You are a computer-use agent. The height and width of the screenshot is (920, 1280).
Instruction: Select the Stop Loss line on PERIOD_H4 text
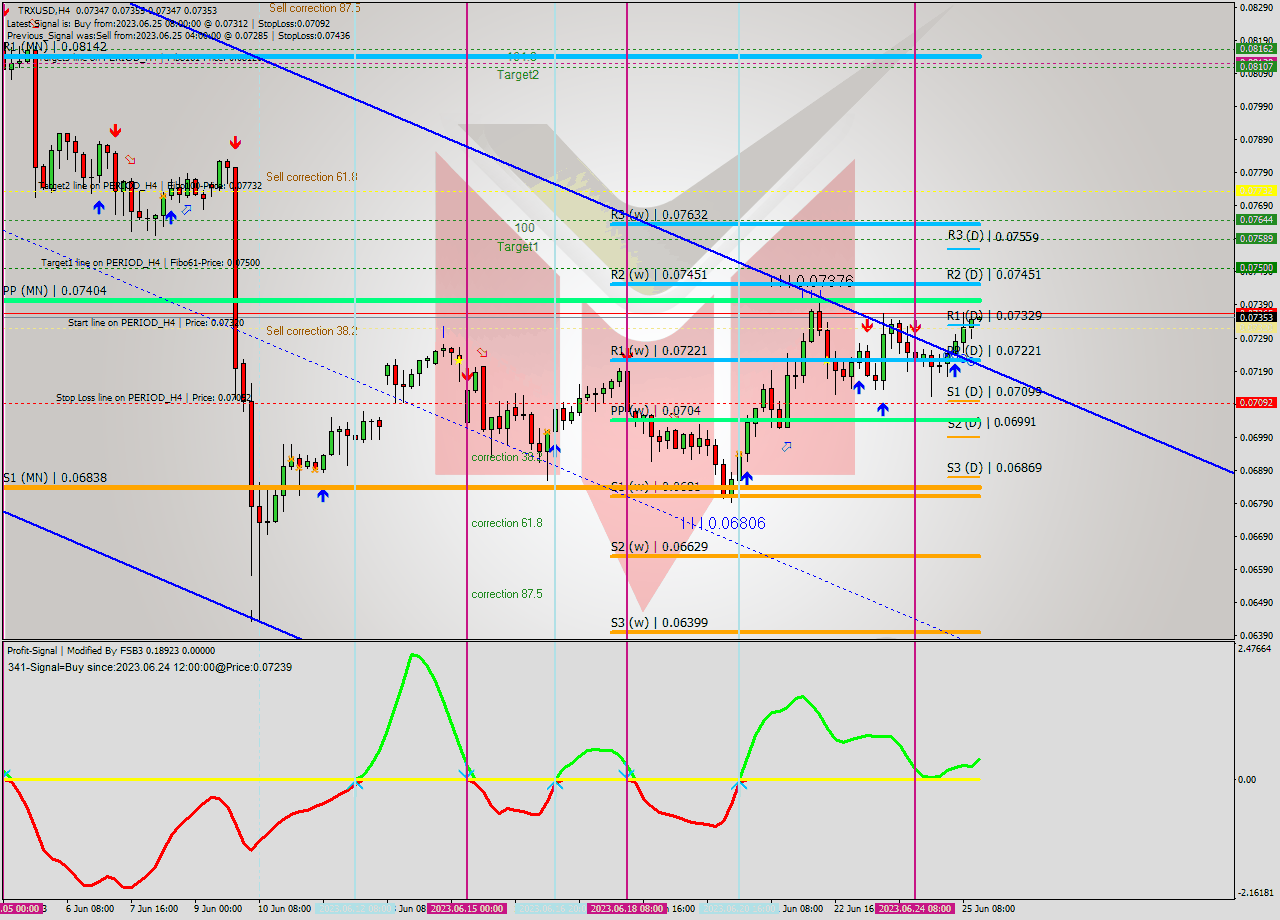154,398
